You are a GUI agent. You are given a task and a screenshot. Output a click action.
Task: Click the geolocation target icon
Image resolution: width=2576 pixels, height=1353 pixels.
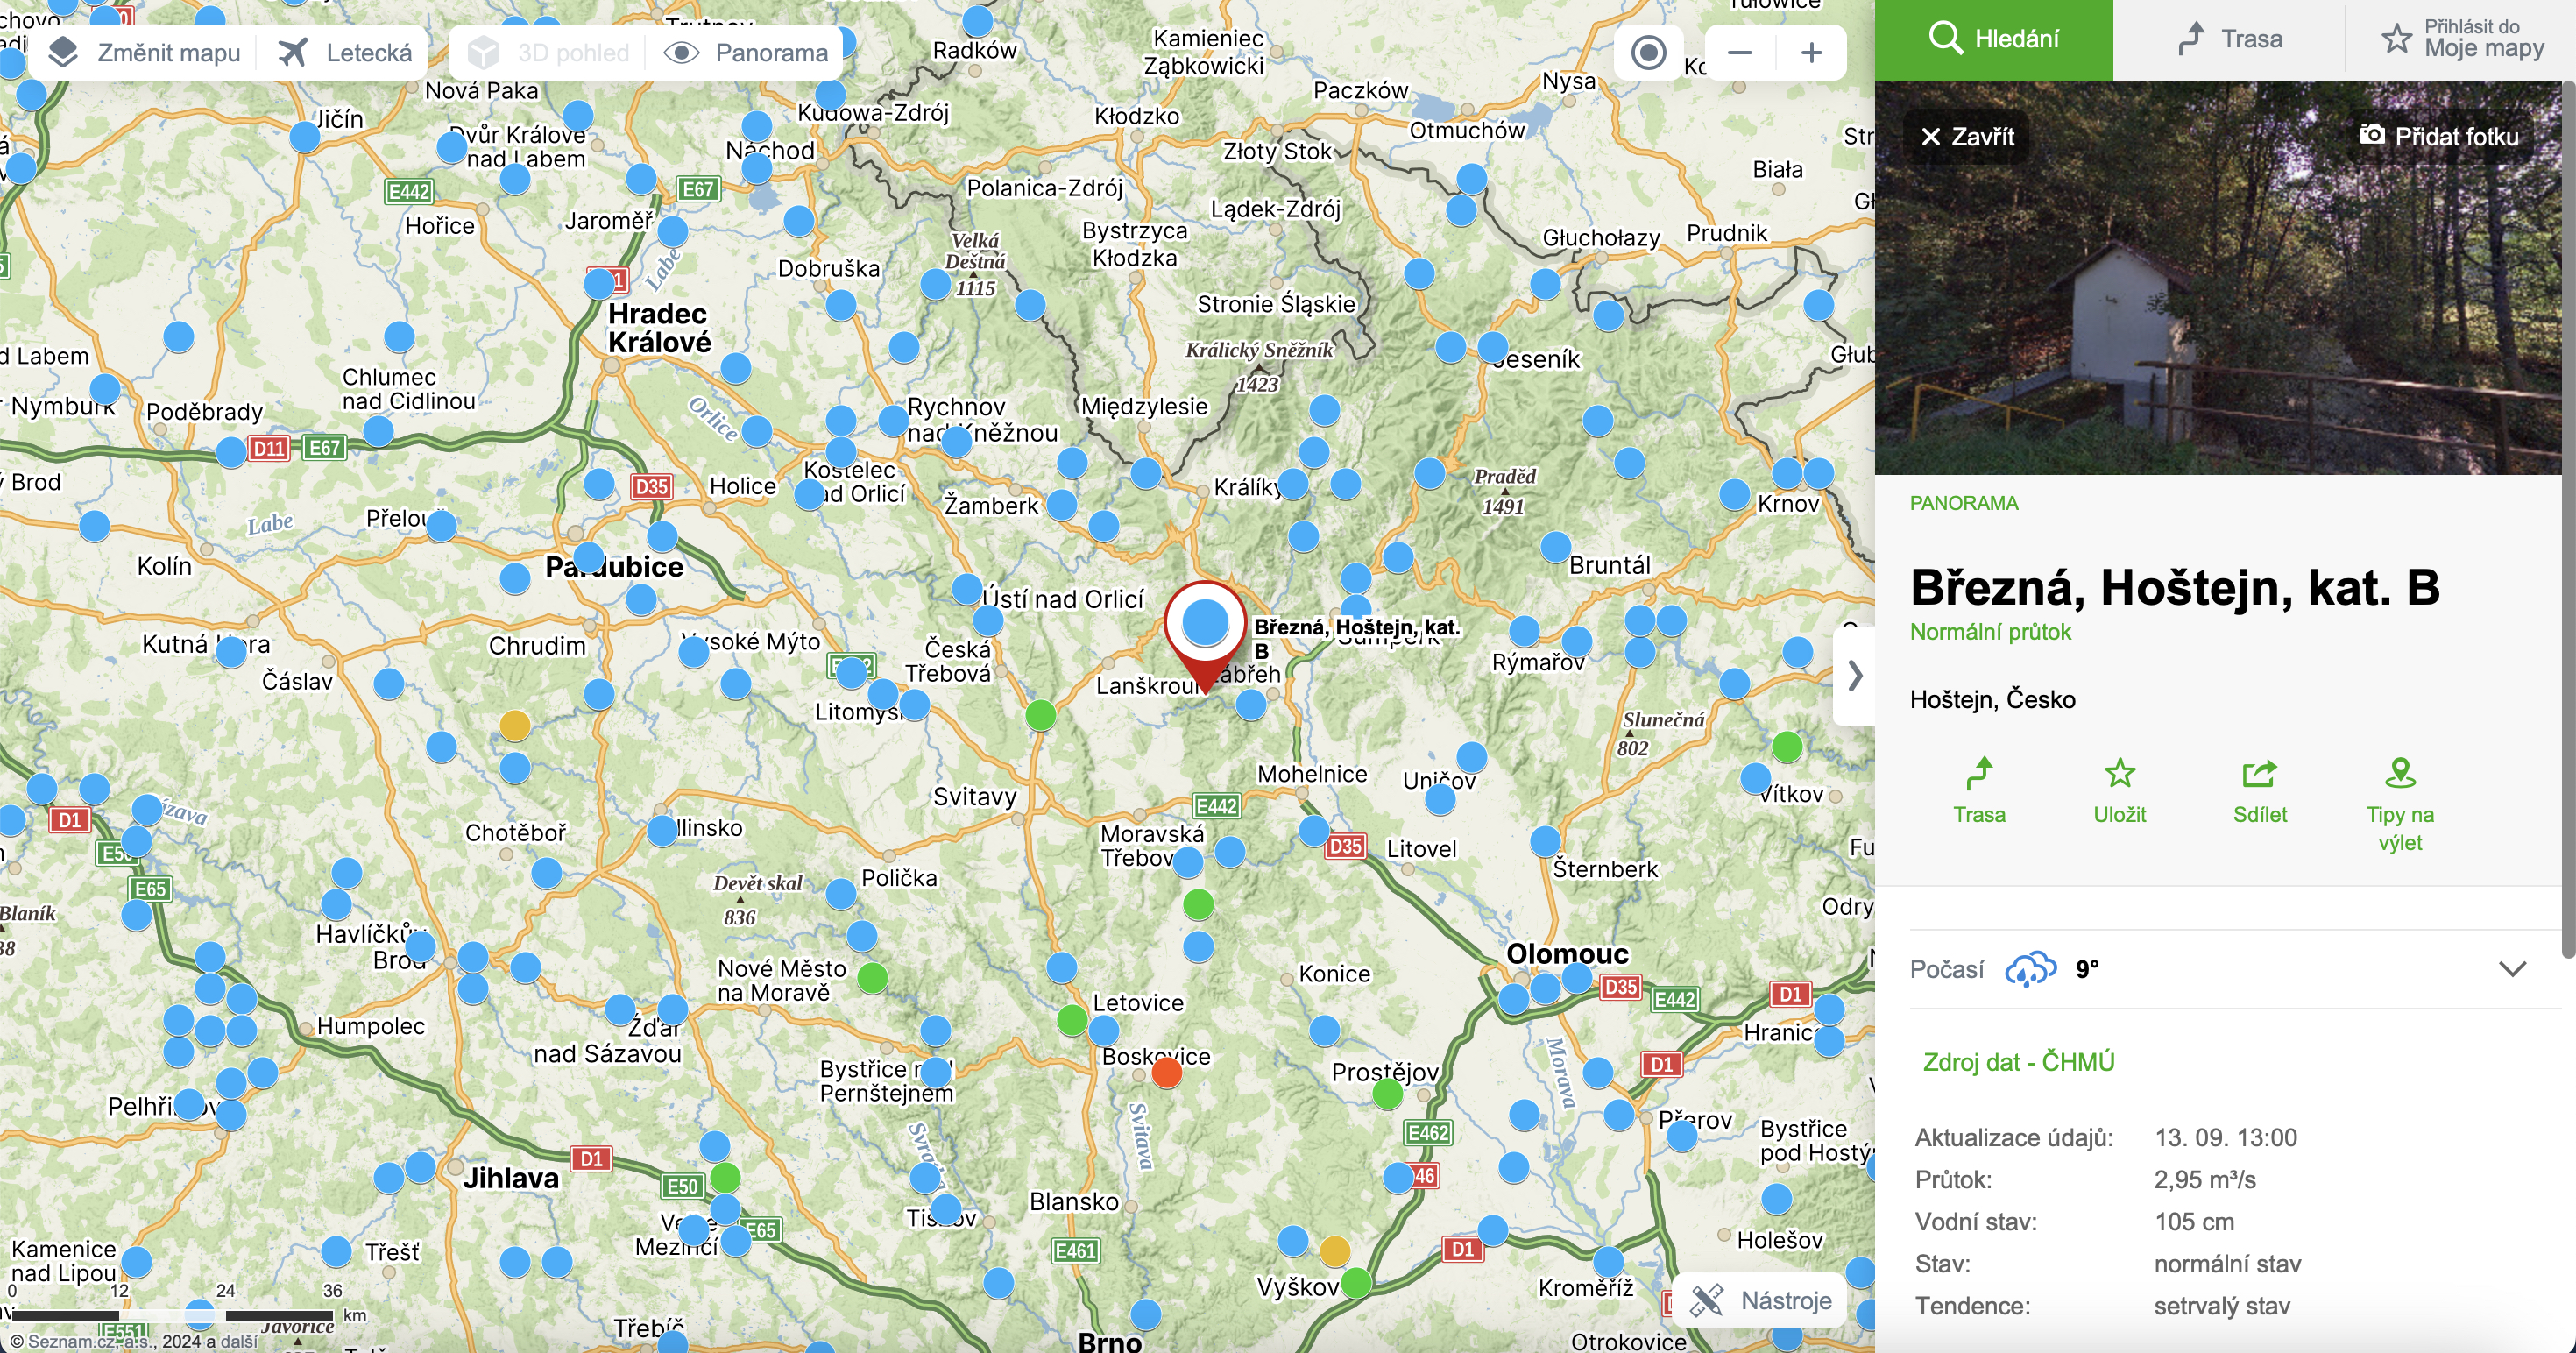pyautogui.click(x=1648, y=52)
